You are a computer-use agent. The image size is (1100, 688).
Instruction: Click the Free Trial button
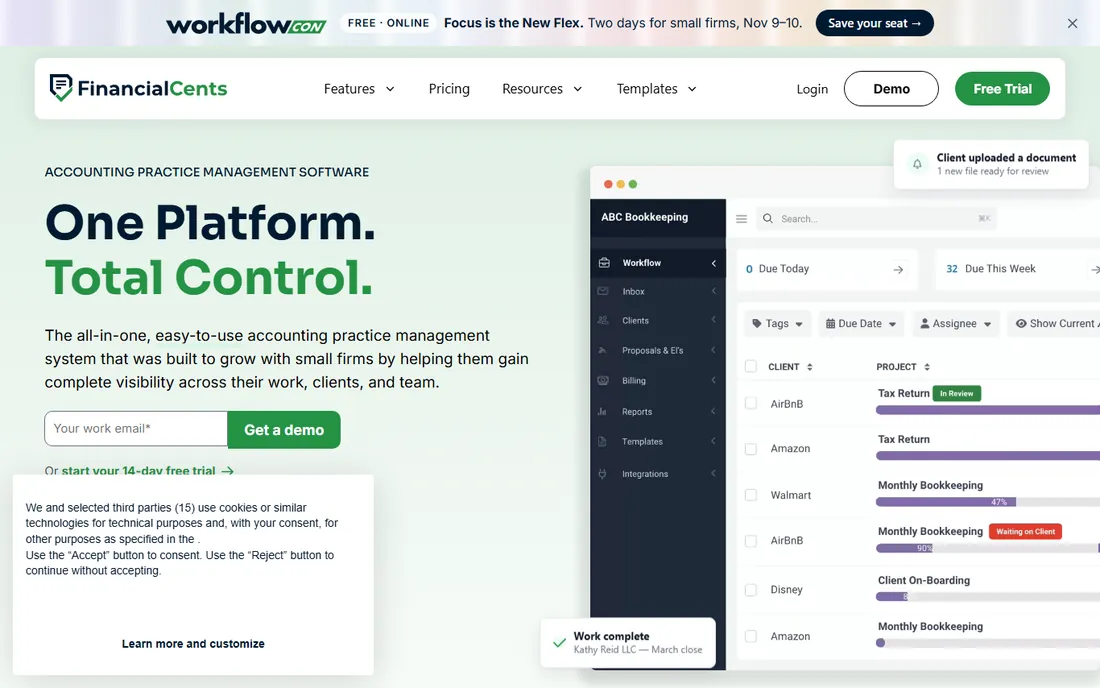tap(1002, 89)
